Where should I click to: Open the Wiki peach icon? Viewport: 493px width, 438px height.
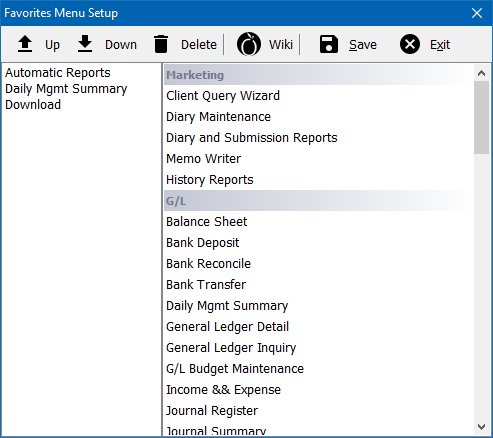(x=249, y=44)
